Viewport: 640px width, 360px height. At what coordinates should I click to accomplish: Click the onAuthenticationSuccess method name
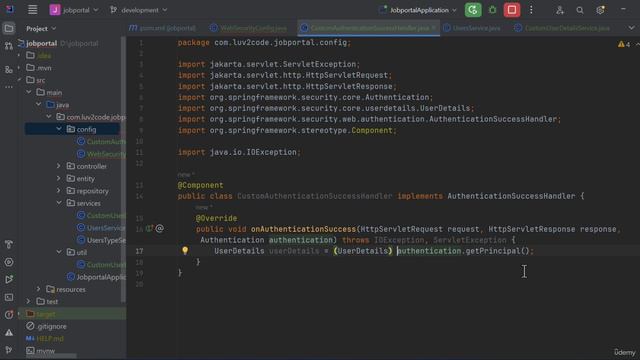point(303,229)
